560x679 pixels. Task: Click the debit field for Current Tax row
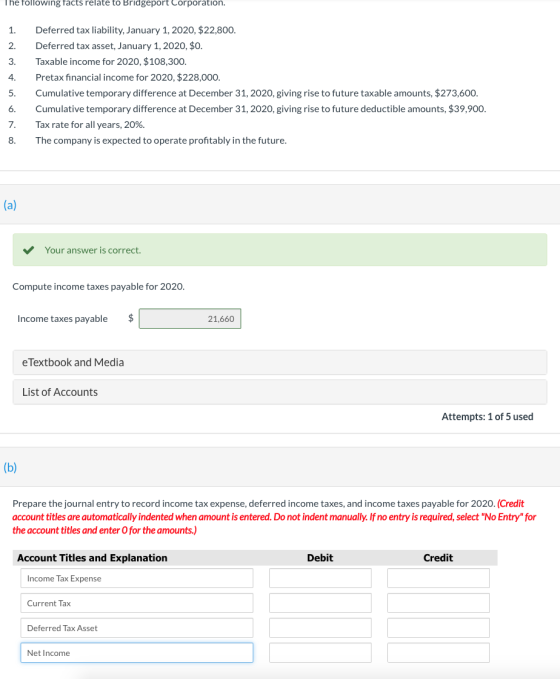(320, 603)
